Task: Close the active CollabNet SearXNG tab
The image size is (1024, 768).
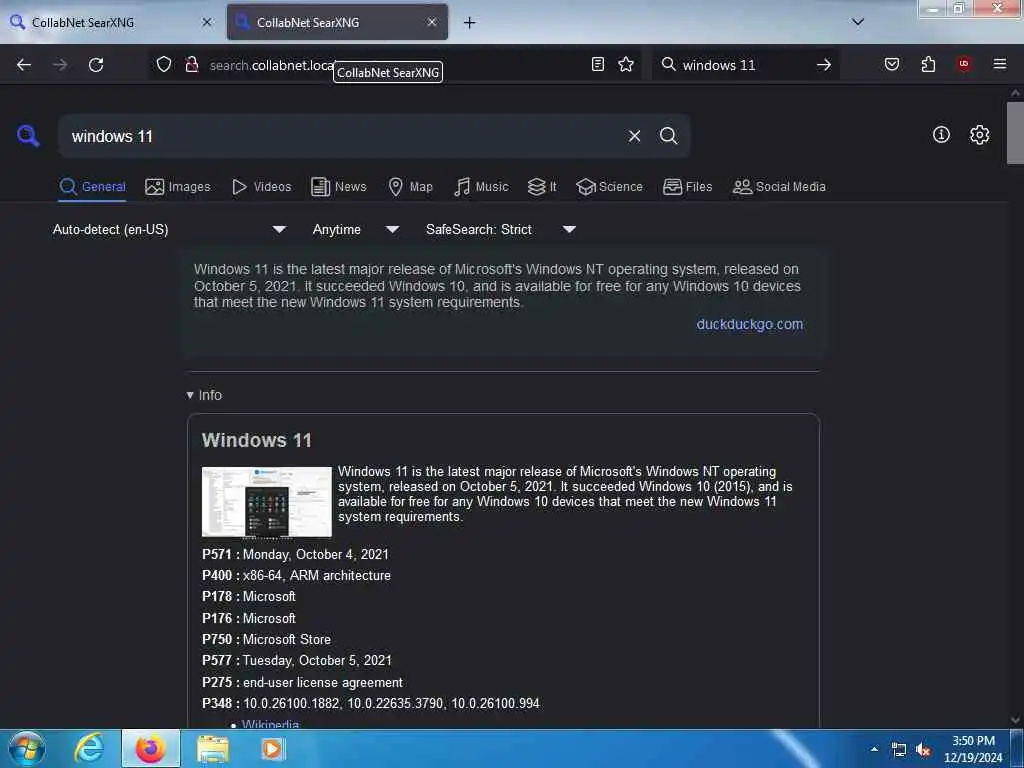Action: pyautogui.click(x=432, y=22)
